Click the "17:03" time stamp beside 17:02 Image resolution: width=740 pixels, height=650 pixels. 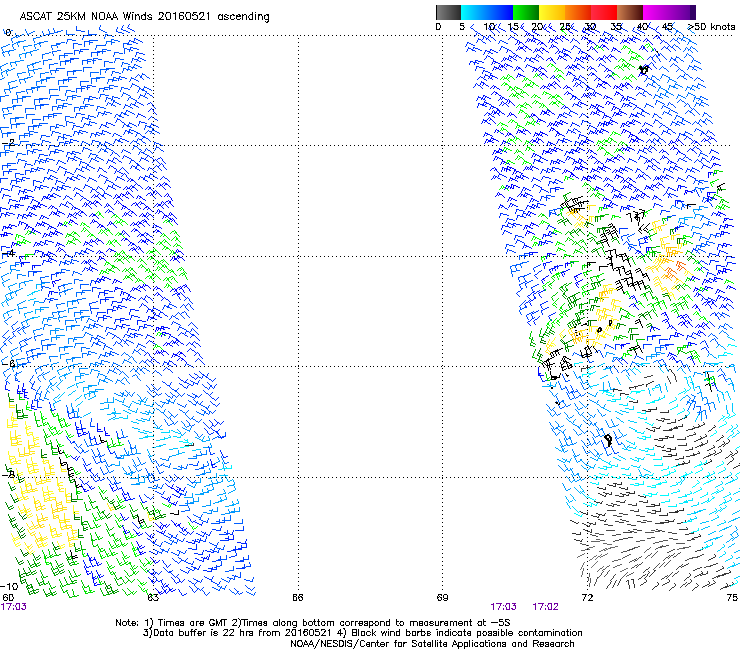pos(503,607)
